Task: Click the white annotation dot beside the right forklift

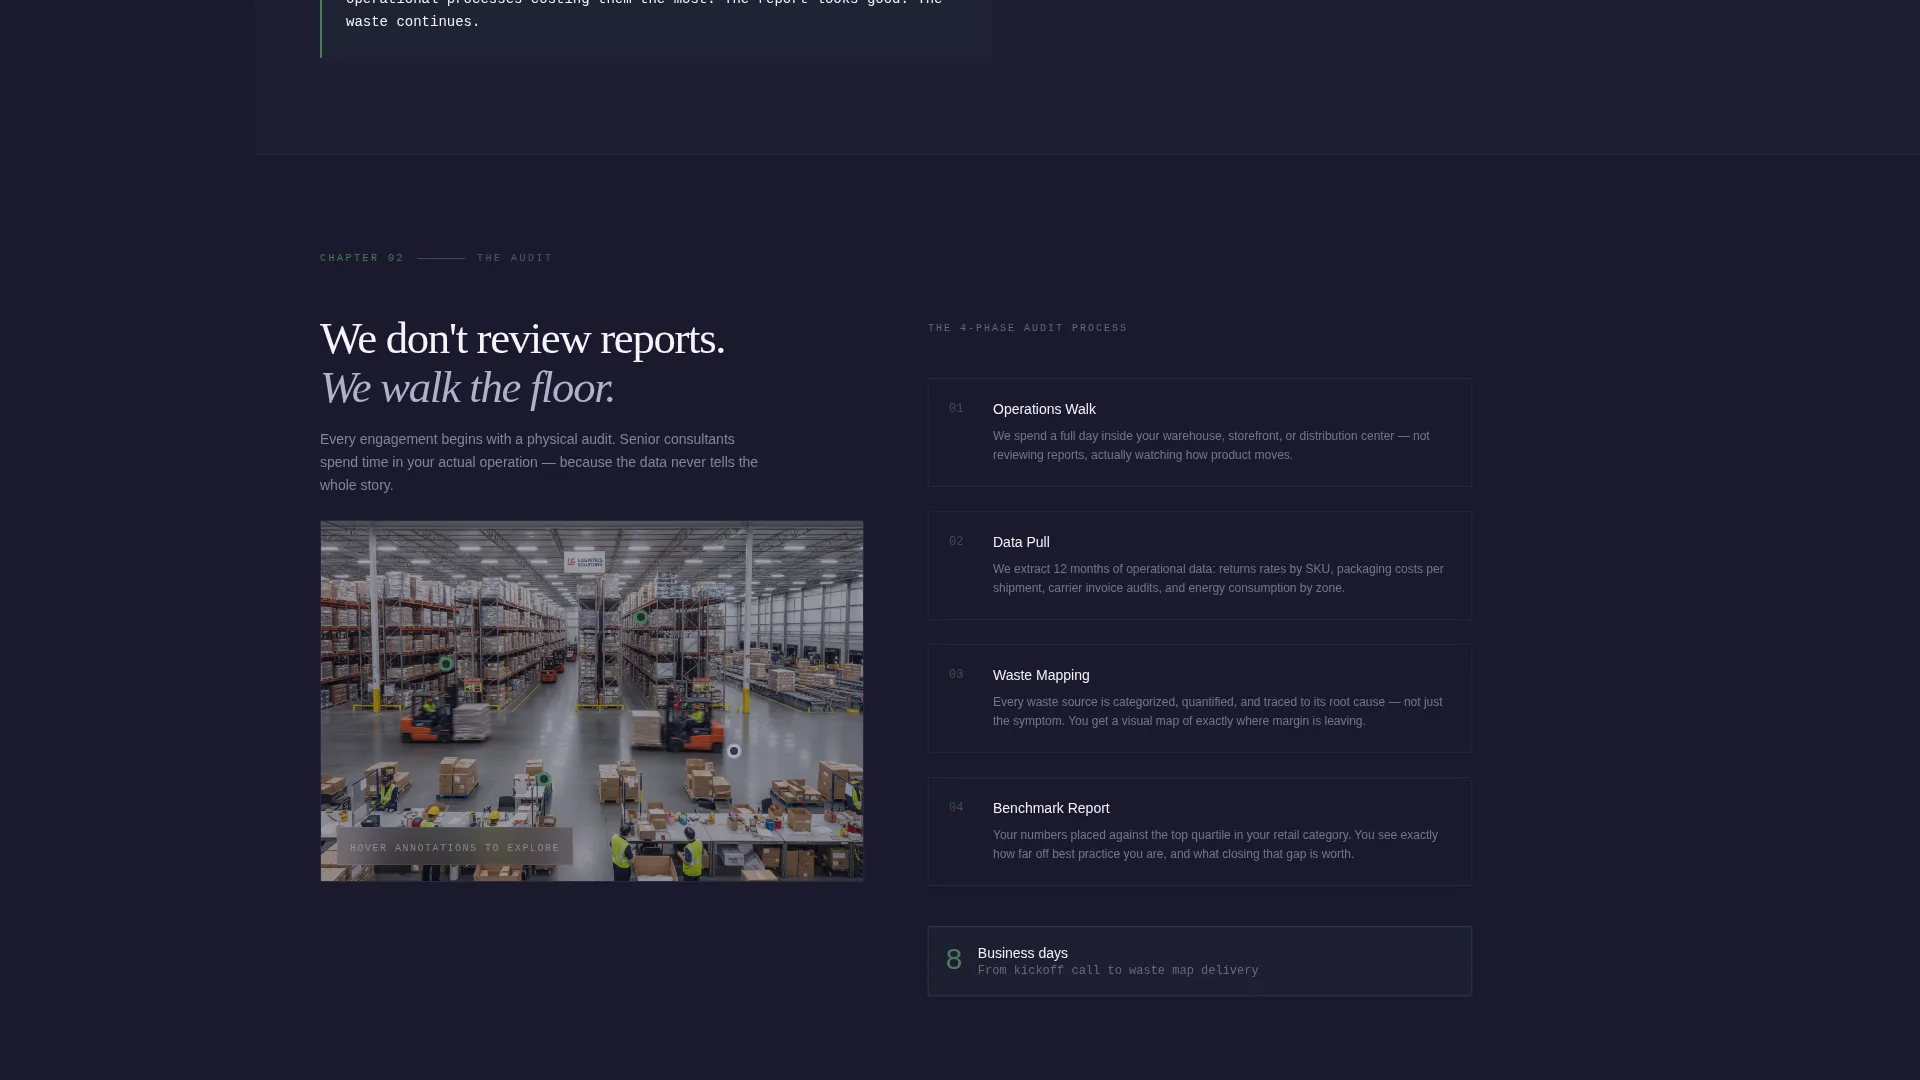Action: coord(734,751)
